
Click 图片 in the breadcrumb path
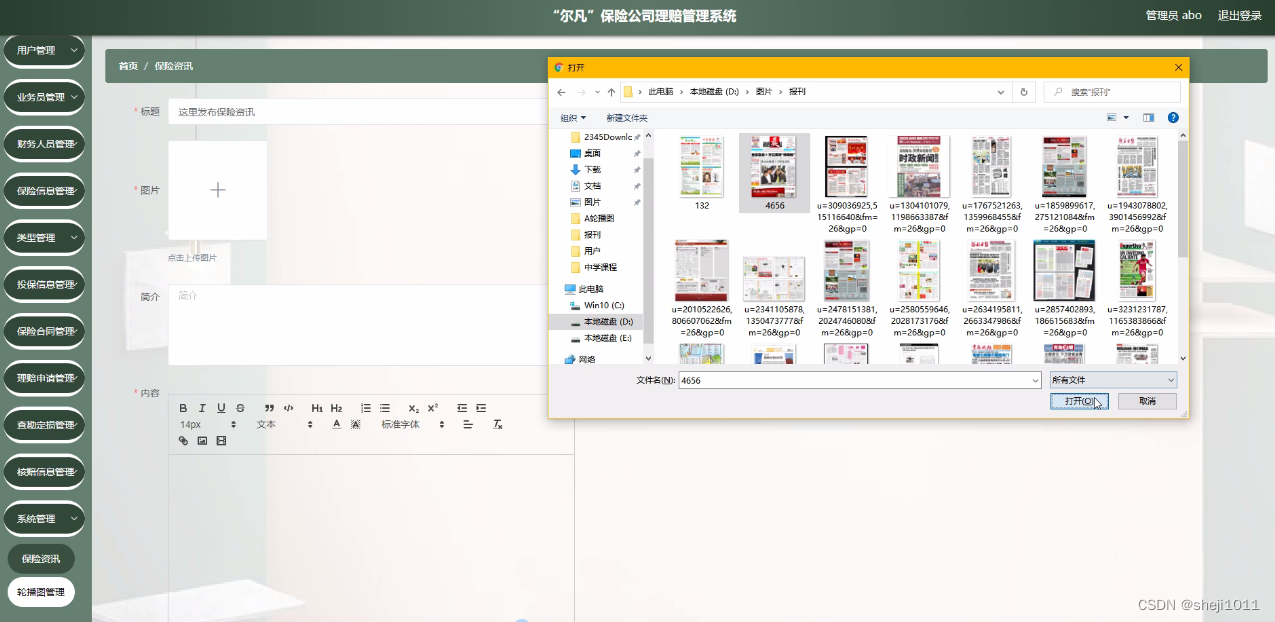point(763,92)
